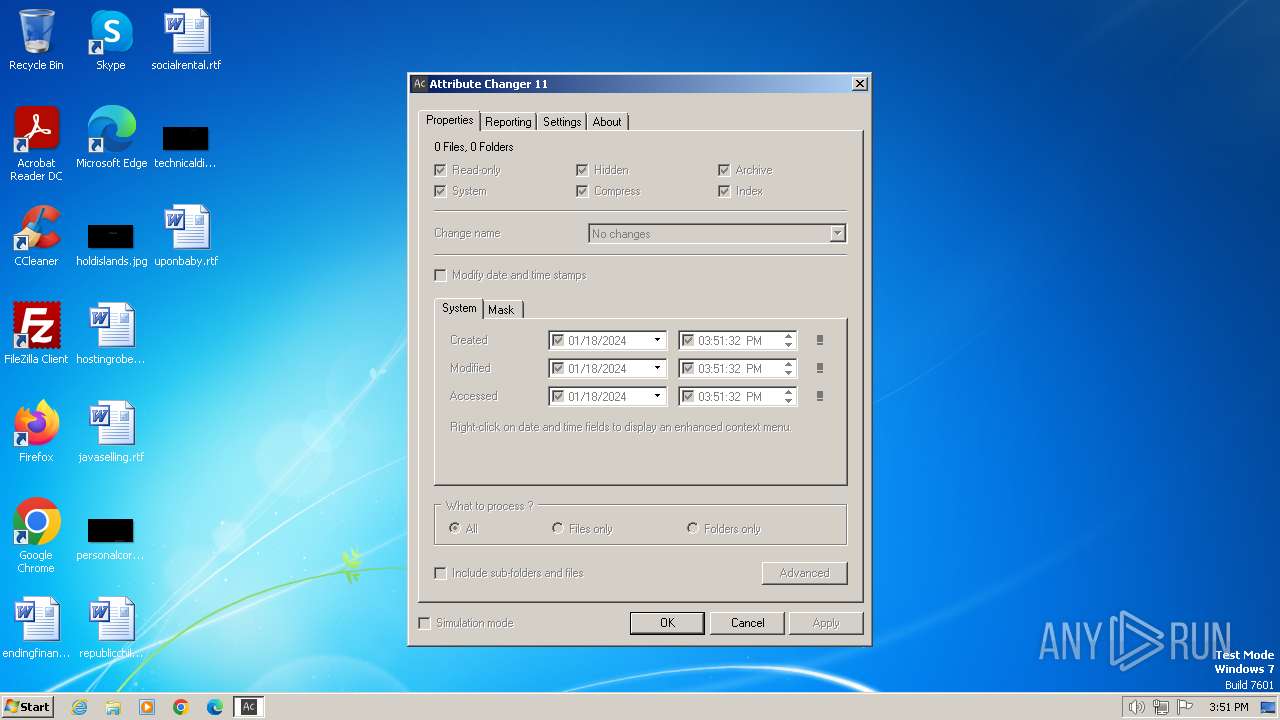This screenshot has width=1280, height=720.
Task: Select the System sub-tab
Action: (459, 308)
